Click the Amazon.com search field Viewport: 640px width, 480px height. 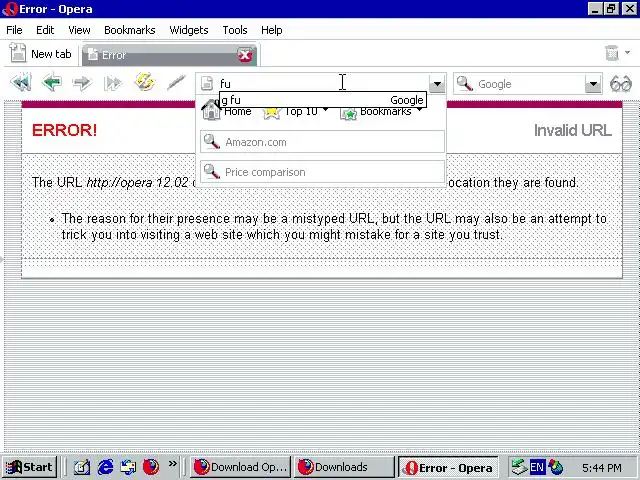(322, 142)
